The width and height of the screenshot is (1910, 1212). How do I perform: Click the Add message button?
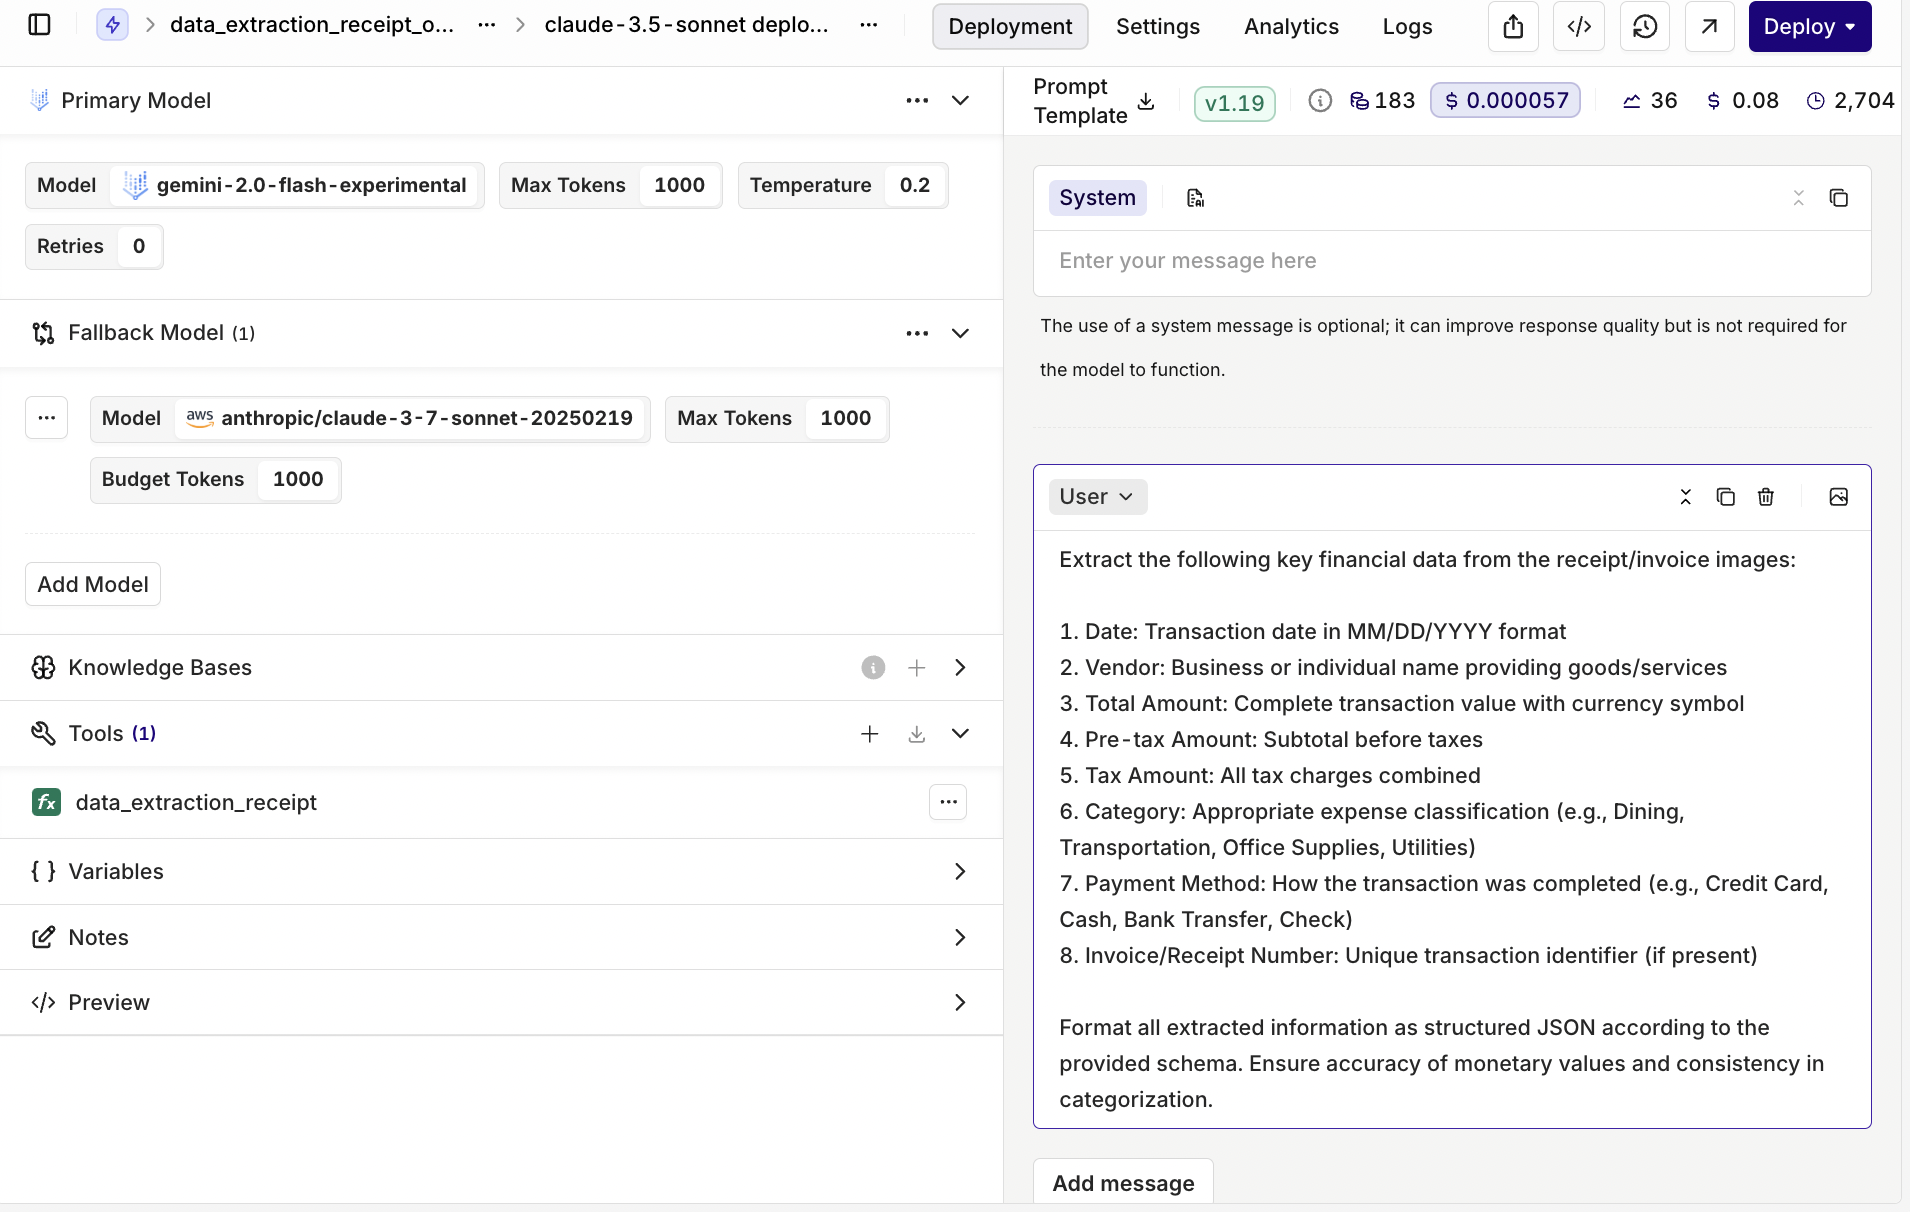(x=1123, y=1183)
